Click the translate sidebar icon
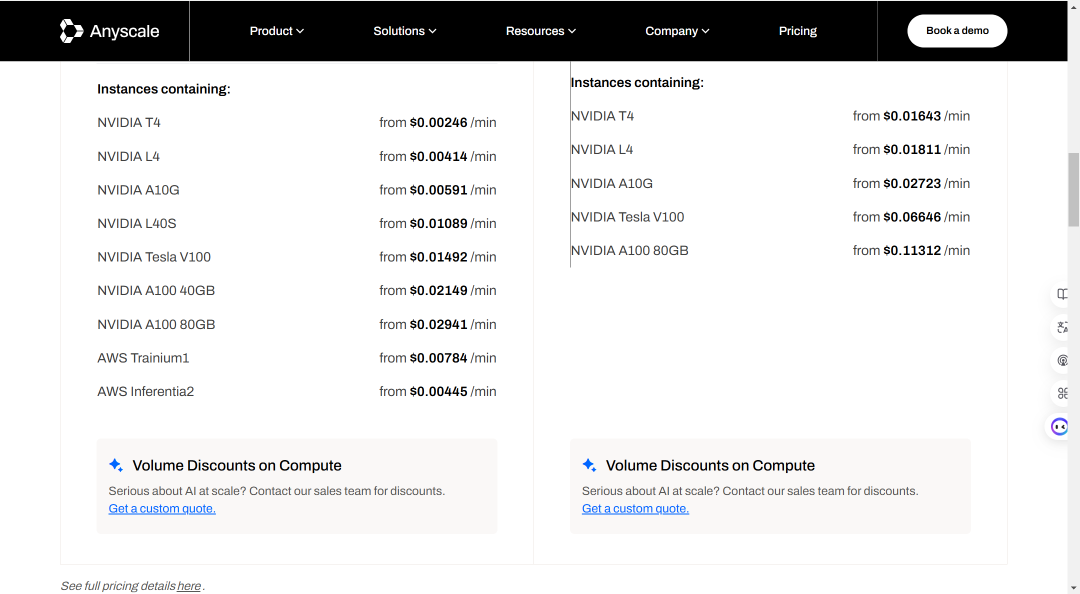 click(x=1062, y=327)
